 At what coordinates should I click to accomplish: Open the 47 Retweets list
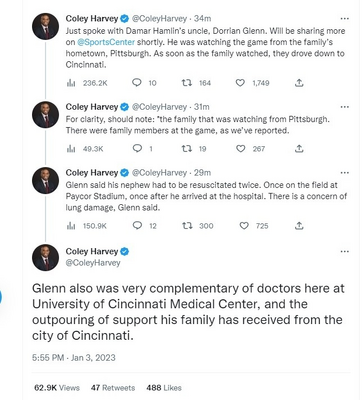[x=113, y=388]
